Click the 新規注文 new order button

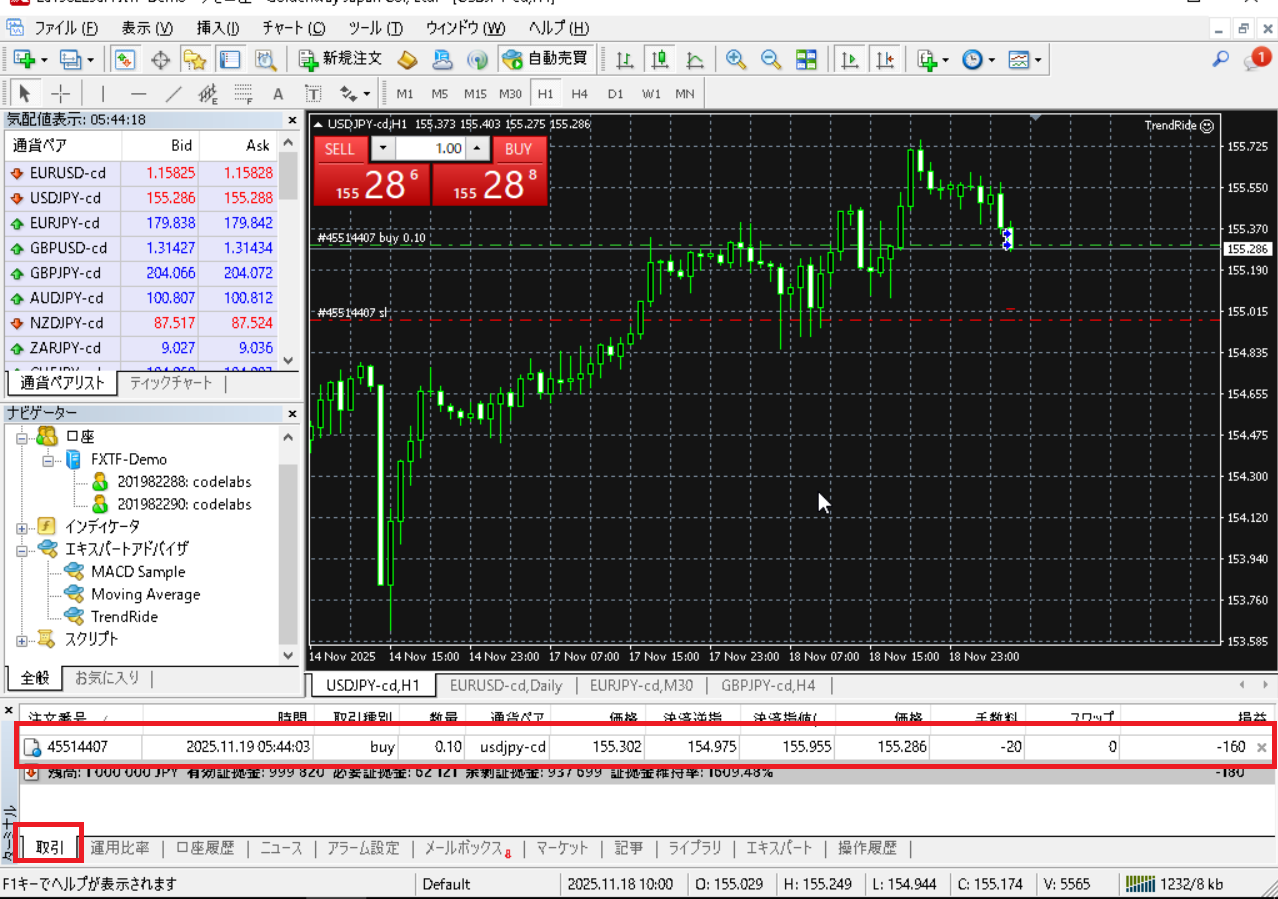pyautogui.click(x=341, y=60)
